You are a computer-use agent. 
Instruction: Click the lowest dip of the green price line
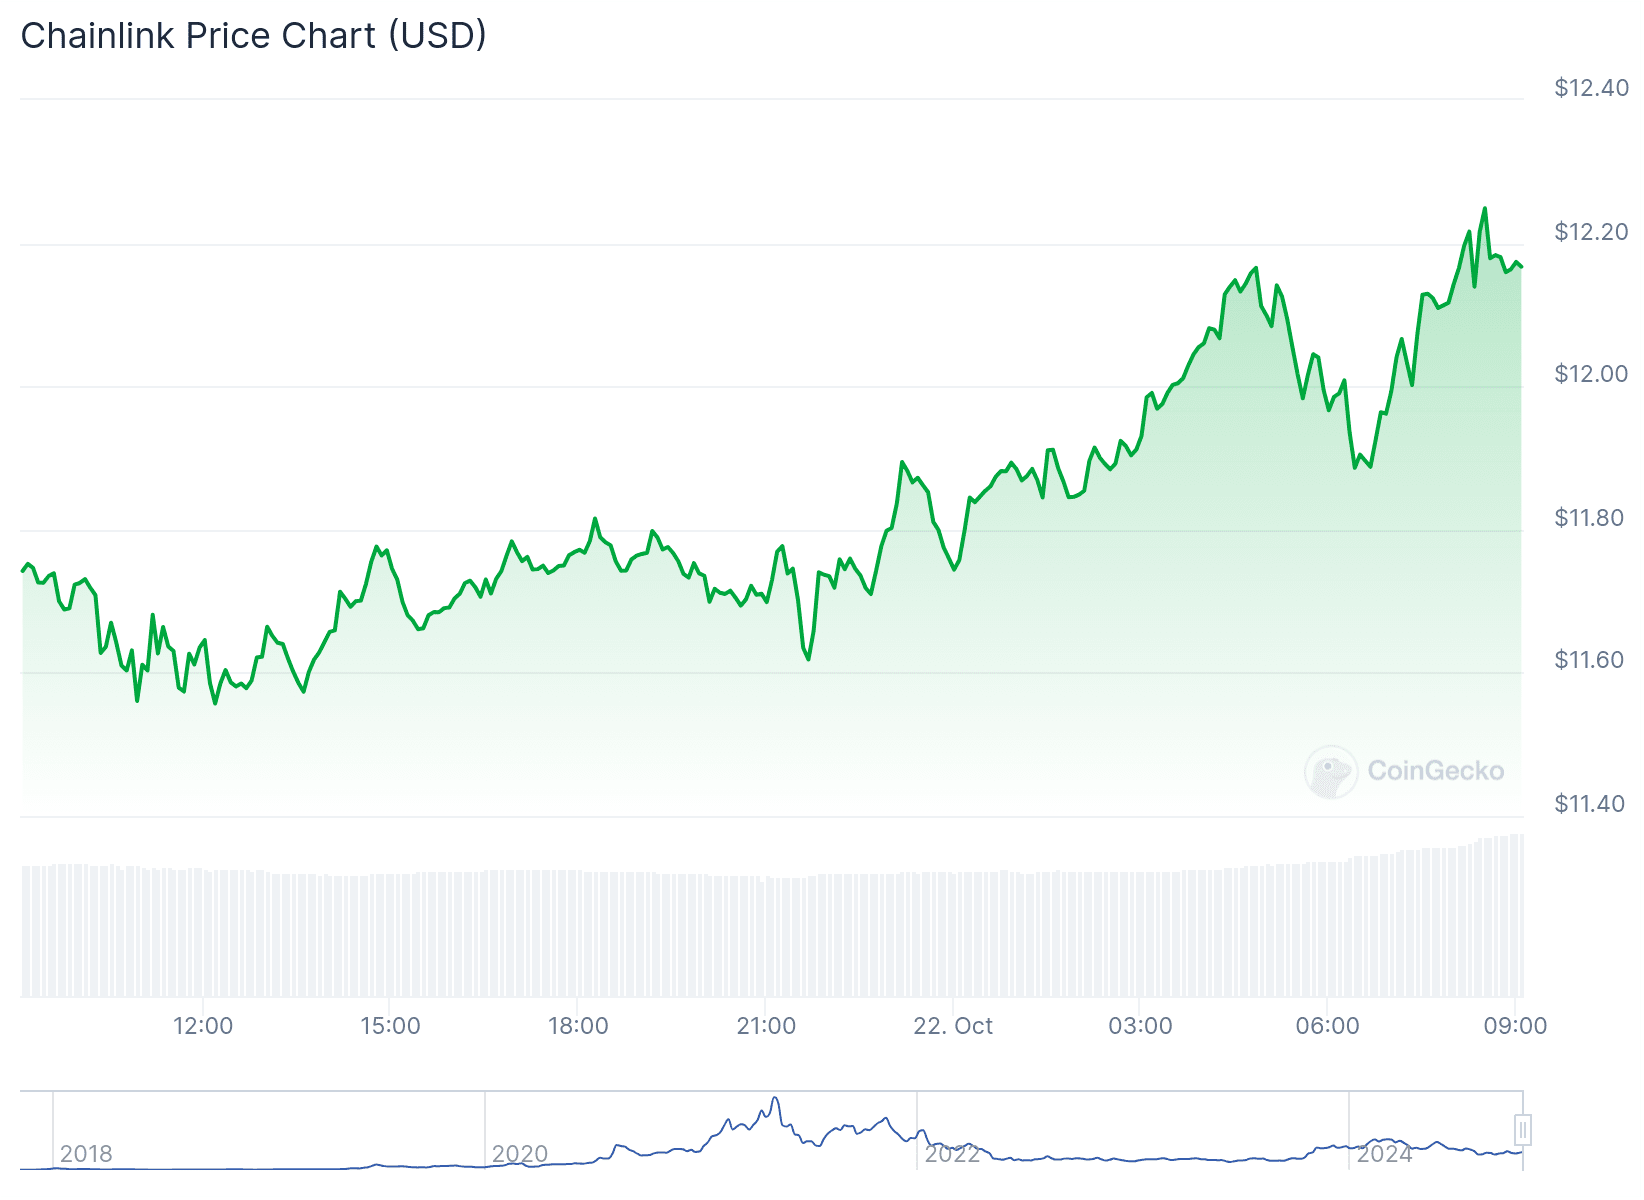(x=213, y=705)
